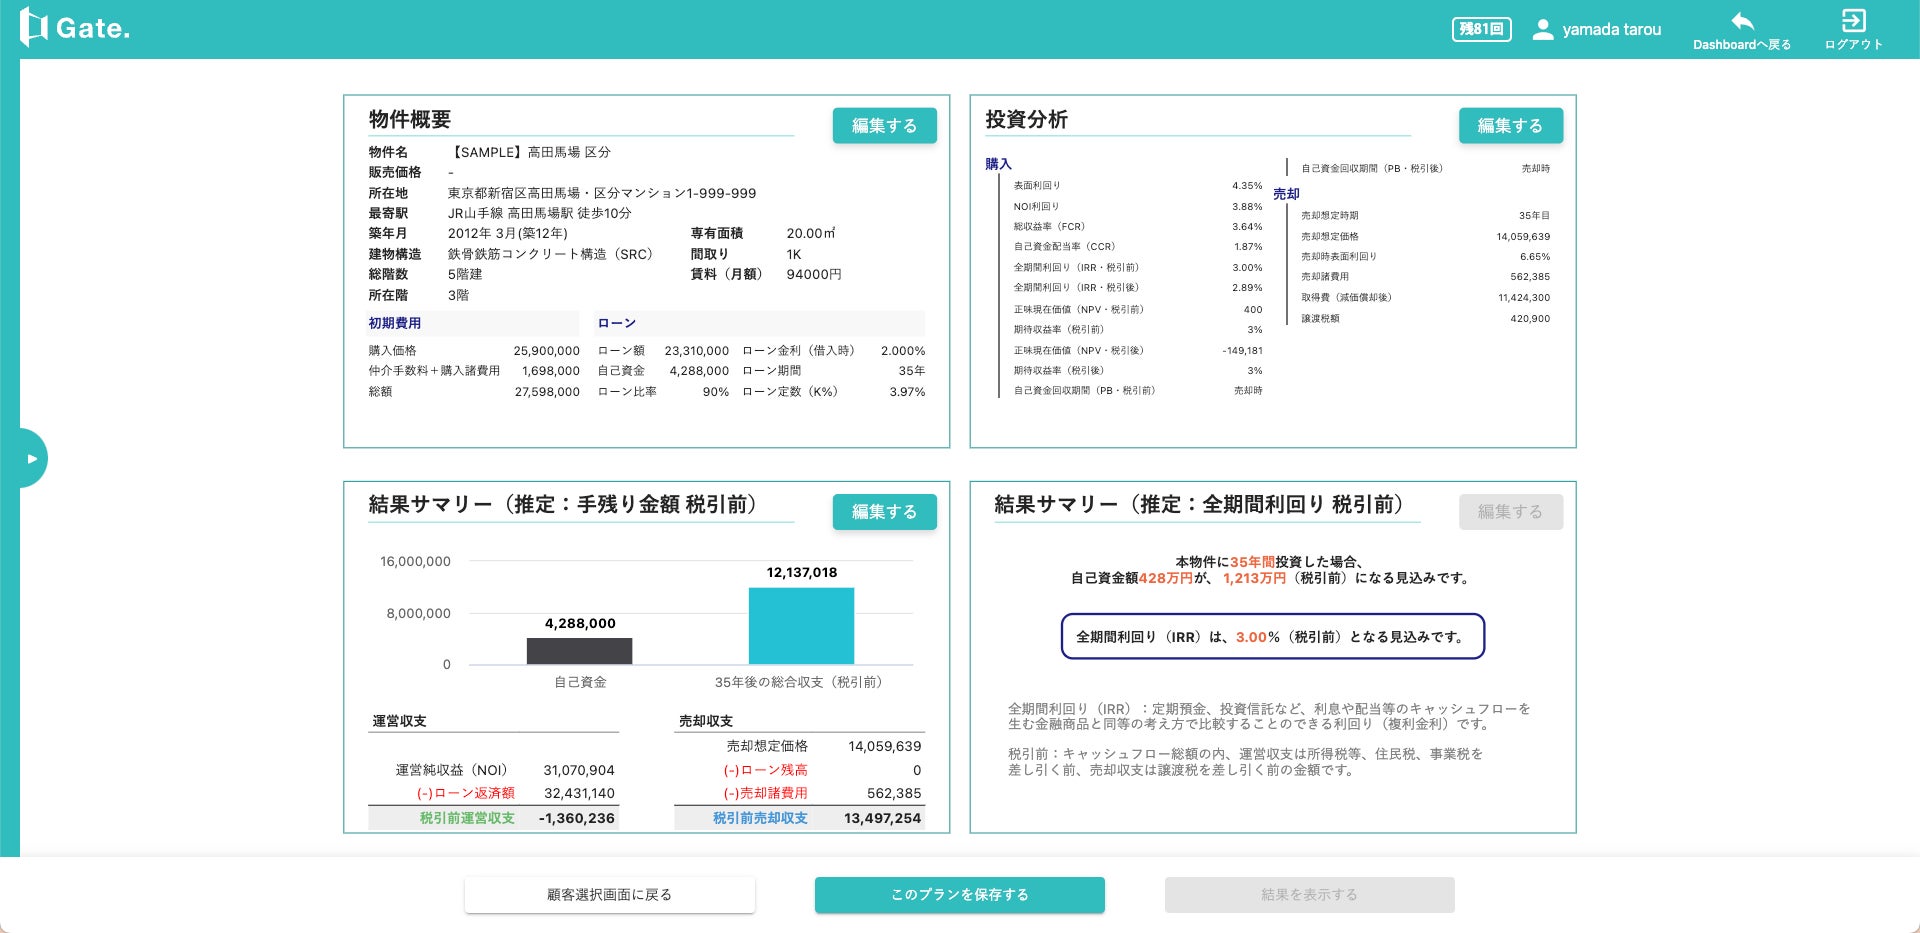Expand the left side panel arrow
This screenshot has height=933, width=1920.
pos(32,458)
